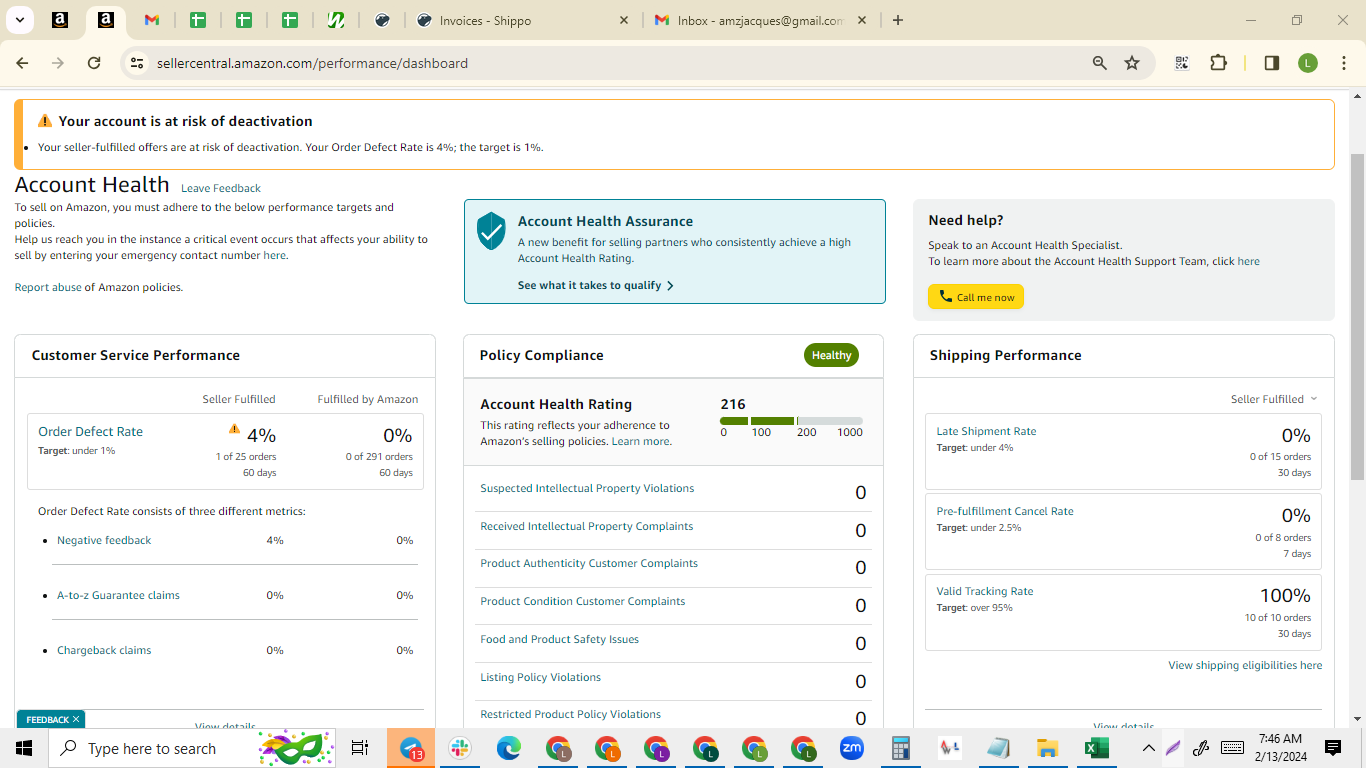Click the zoom magnifier in the address bar
The image size is (1366, 768).
click(1100, 63)
